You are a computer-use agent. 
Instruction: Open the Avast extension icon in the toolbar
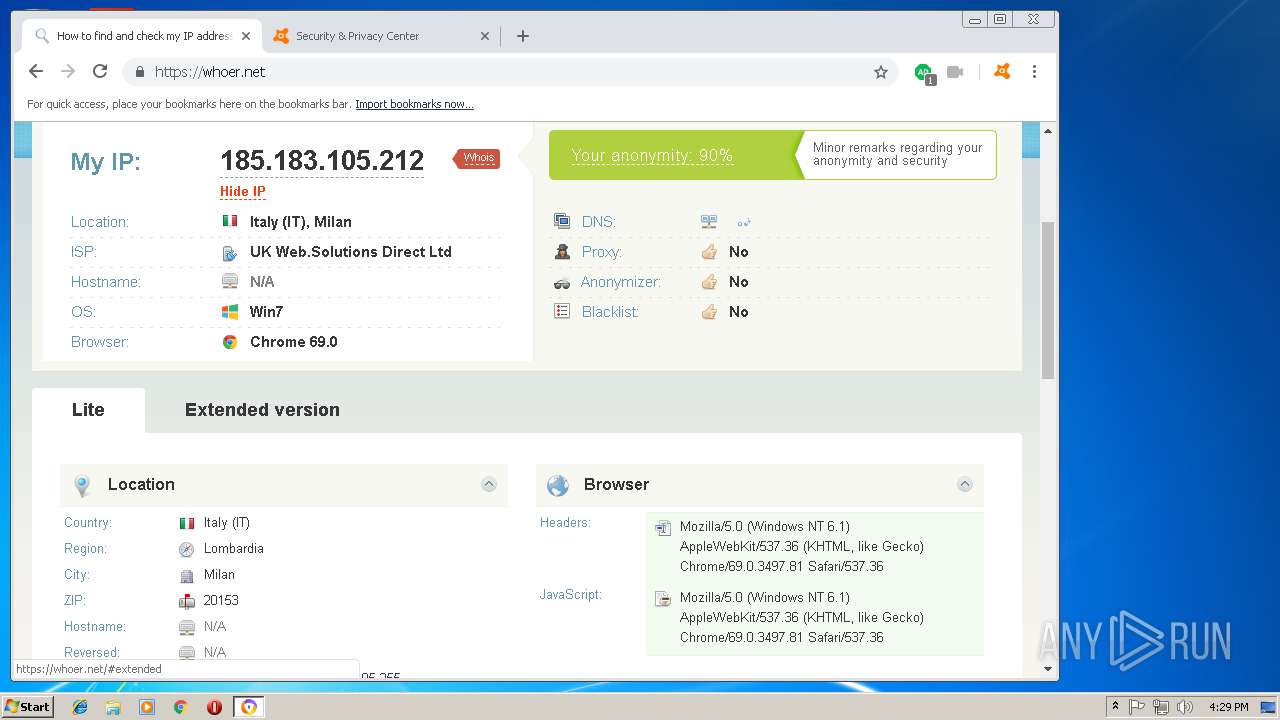pyautogui.click(x=1002, y=71)
